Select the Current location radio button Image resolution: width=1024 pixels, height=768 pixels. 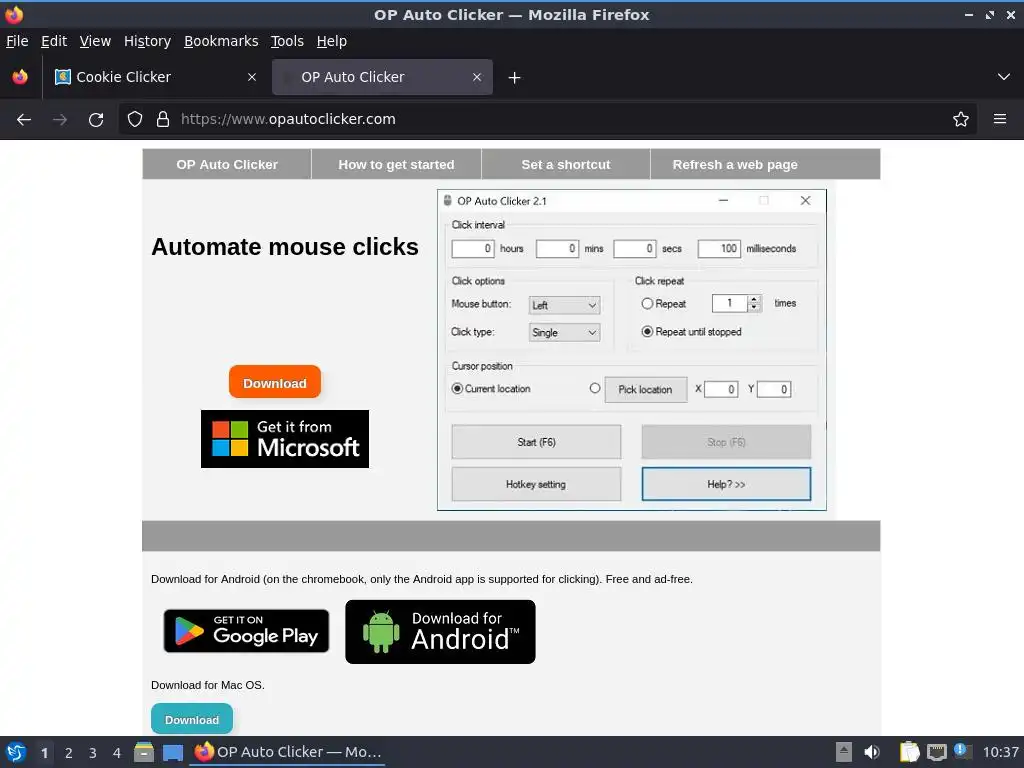[x=457, y=389]
